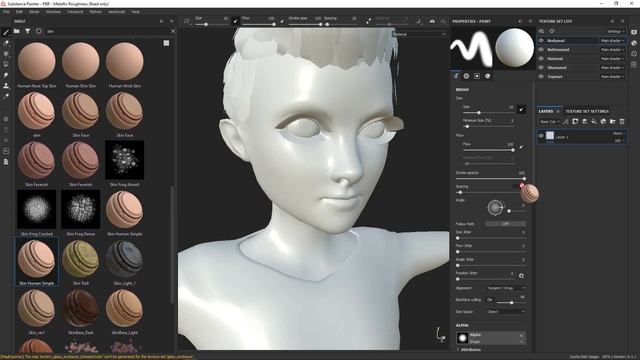Select the Projection tool
The width and height of the screenshot is (640, 360).
pyautogui.click(x=6, y=53)
